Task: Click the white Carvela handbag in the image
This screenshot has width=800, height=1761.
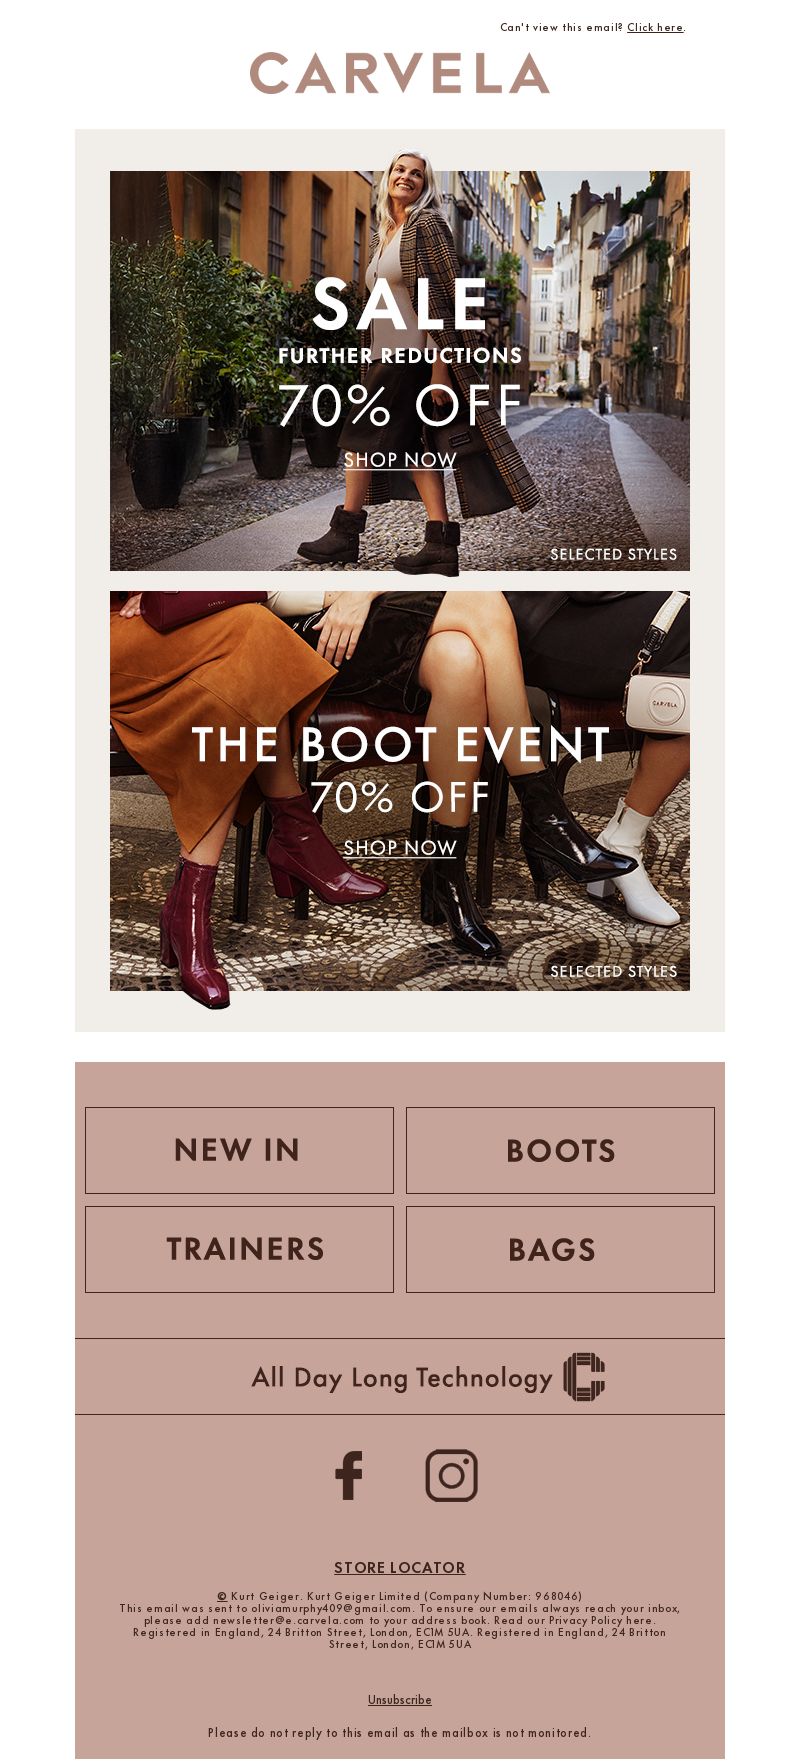Action: click(x=657, y=702)
